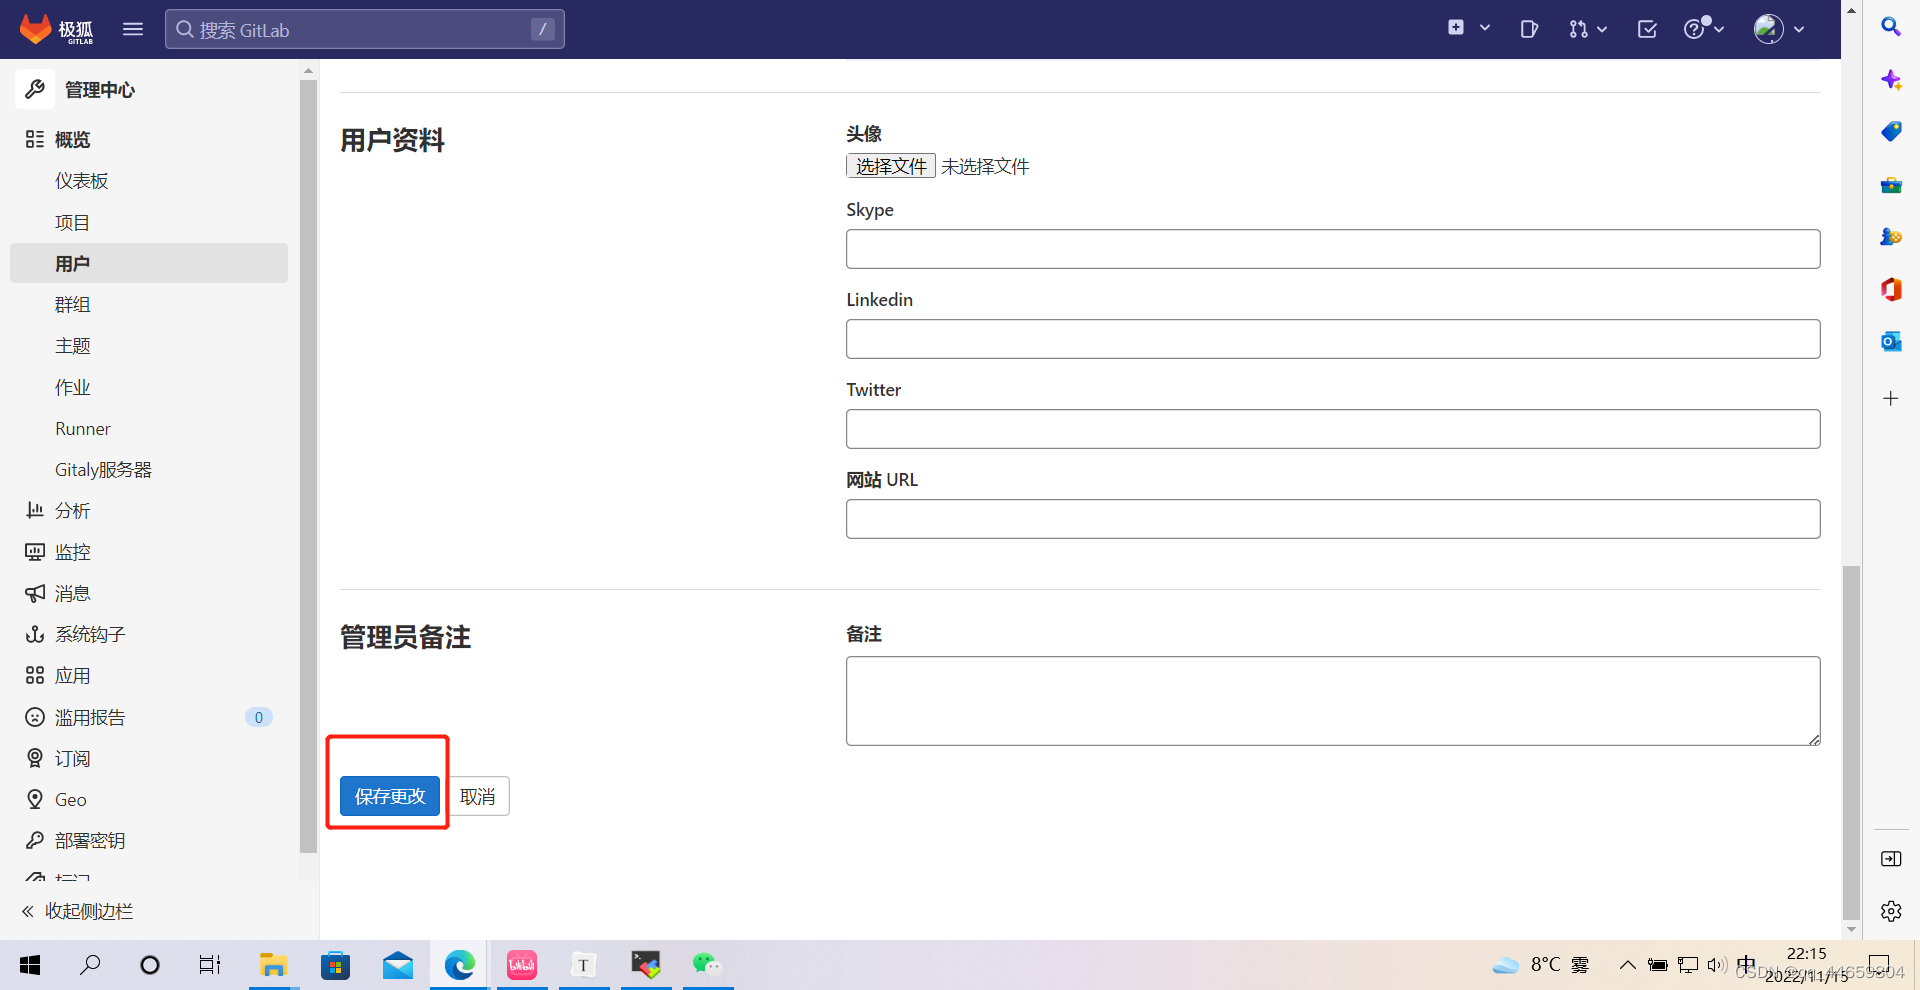
Task: Toggle the Edge sidebar hide button
Action: pyautogui.click(x=1891, y=859)
